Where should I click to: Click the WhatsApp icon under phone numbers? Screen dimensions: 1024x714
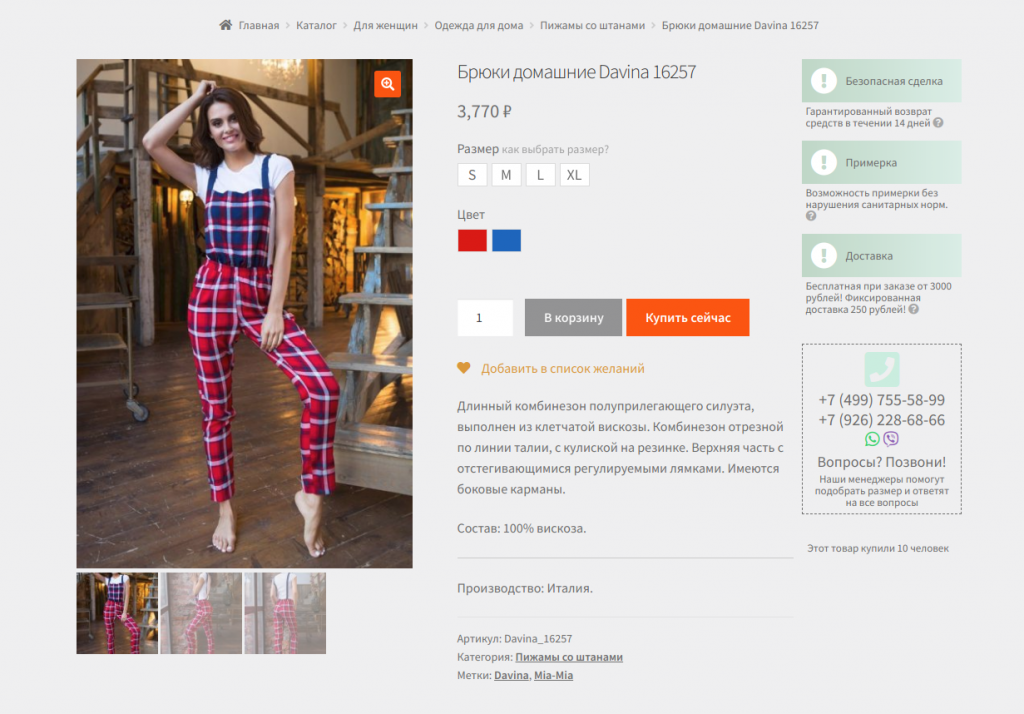pos(872,439)
